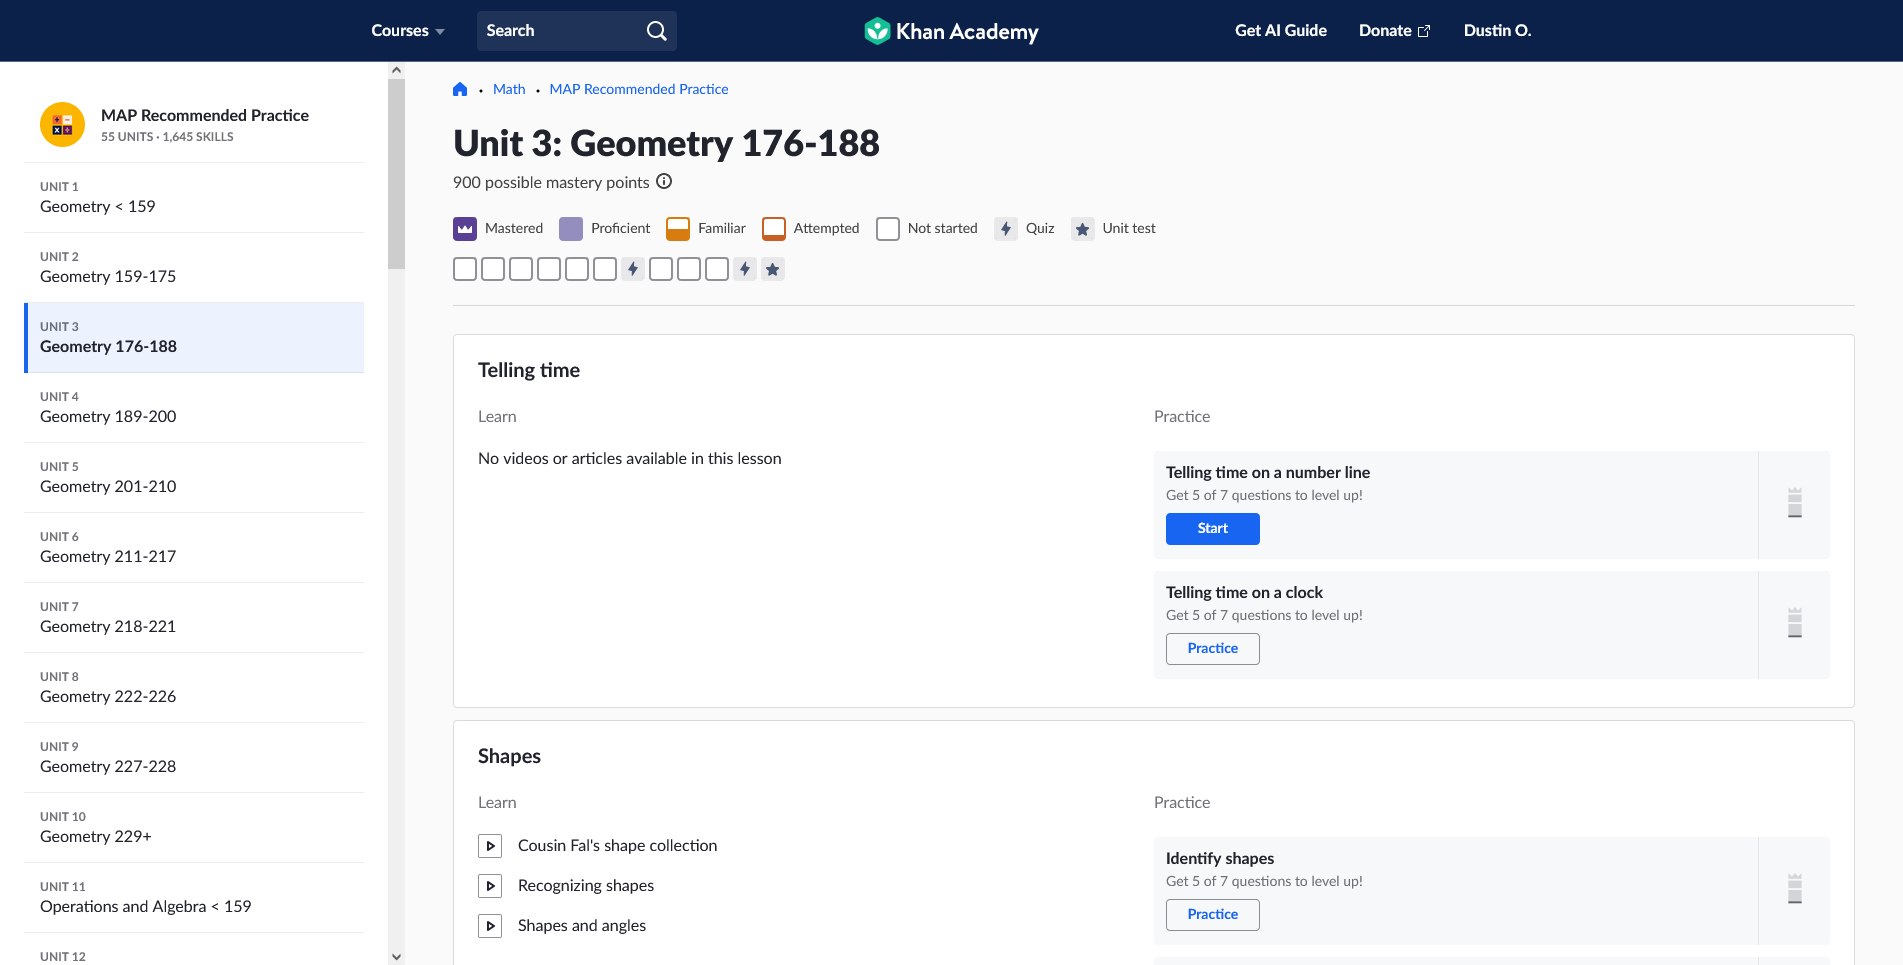Select the skill box just after the first quiz icon

[661, 269]
